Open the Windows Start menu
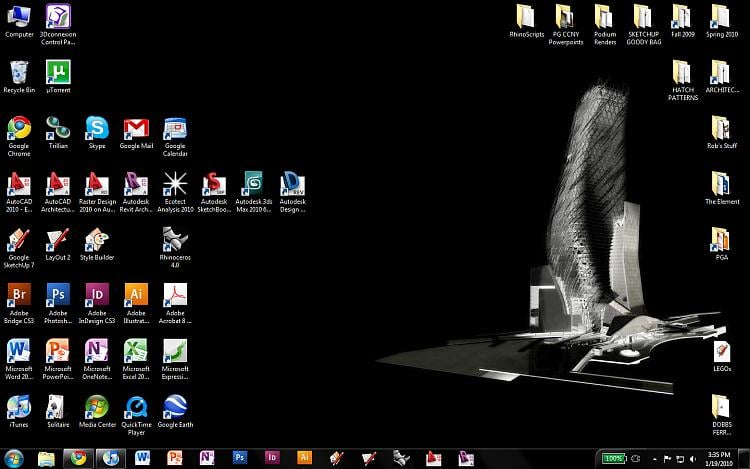Viewport: 750px width, 469px height. (13, 458)
